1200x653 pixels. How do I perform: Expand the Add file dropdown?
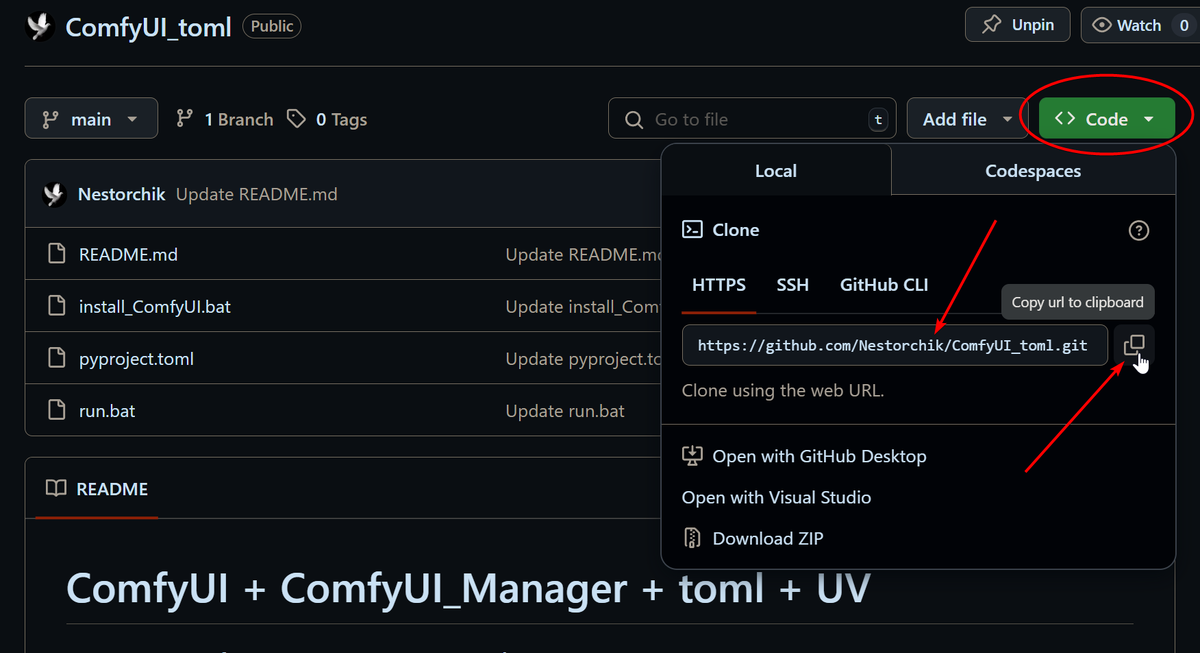[963, 119]
